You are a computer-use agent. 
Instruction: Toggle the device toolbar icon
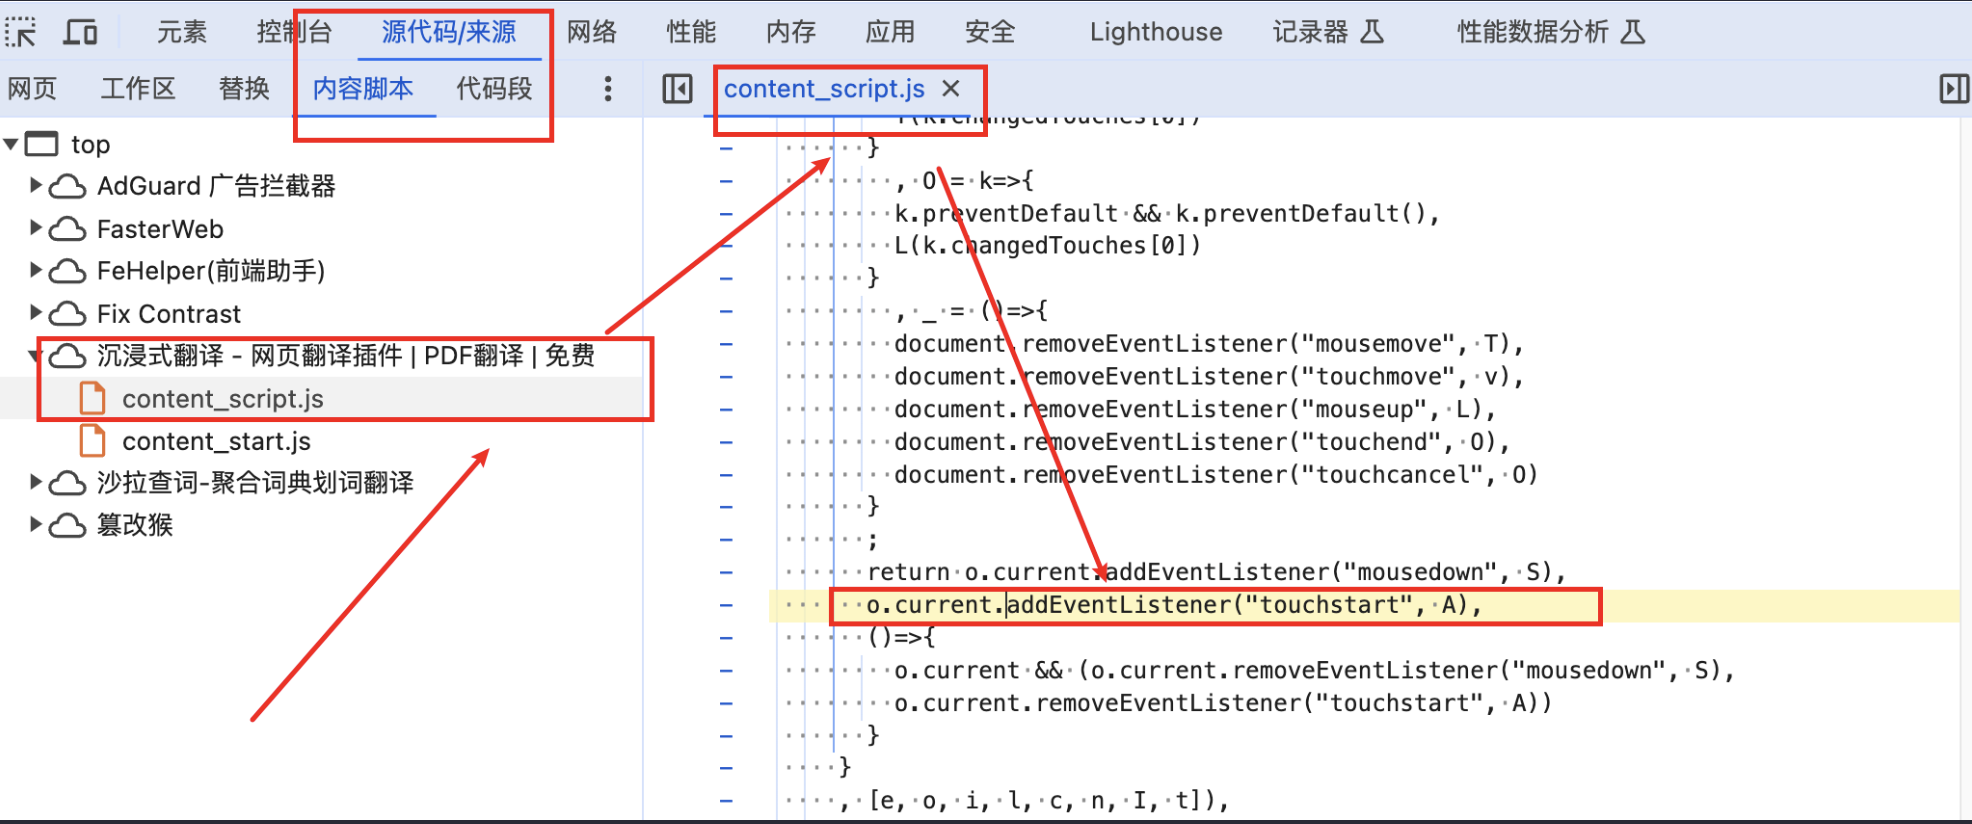[x=80, y=32]
